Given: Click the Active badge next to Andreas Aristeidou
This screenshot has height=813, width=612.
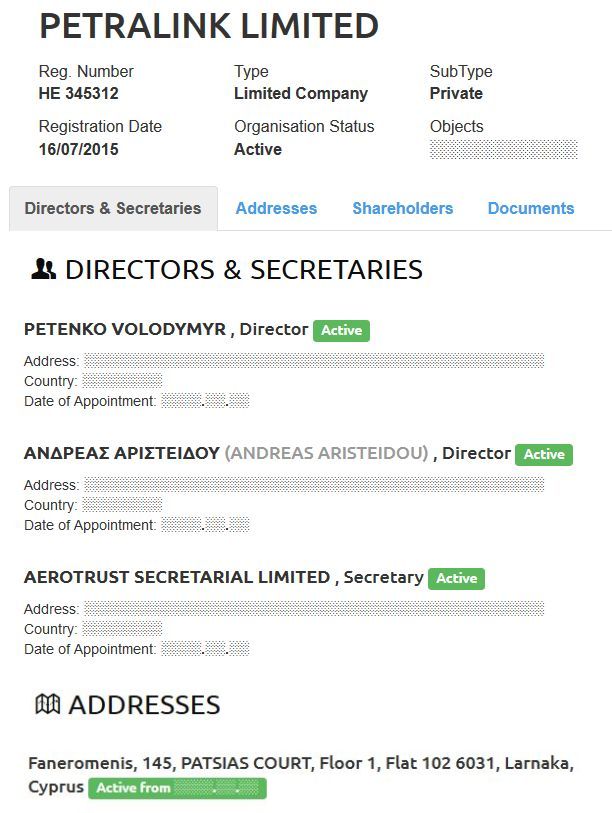Looking at the screenshot, I should tap(544, 454).
